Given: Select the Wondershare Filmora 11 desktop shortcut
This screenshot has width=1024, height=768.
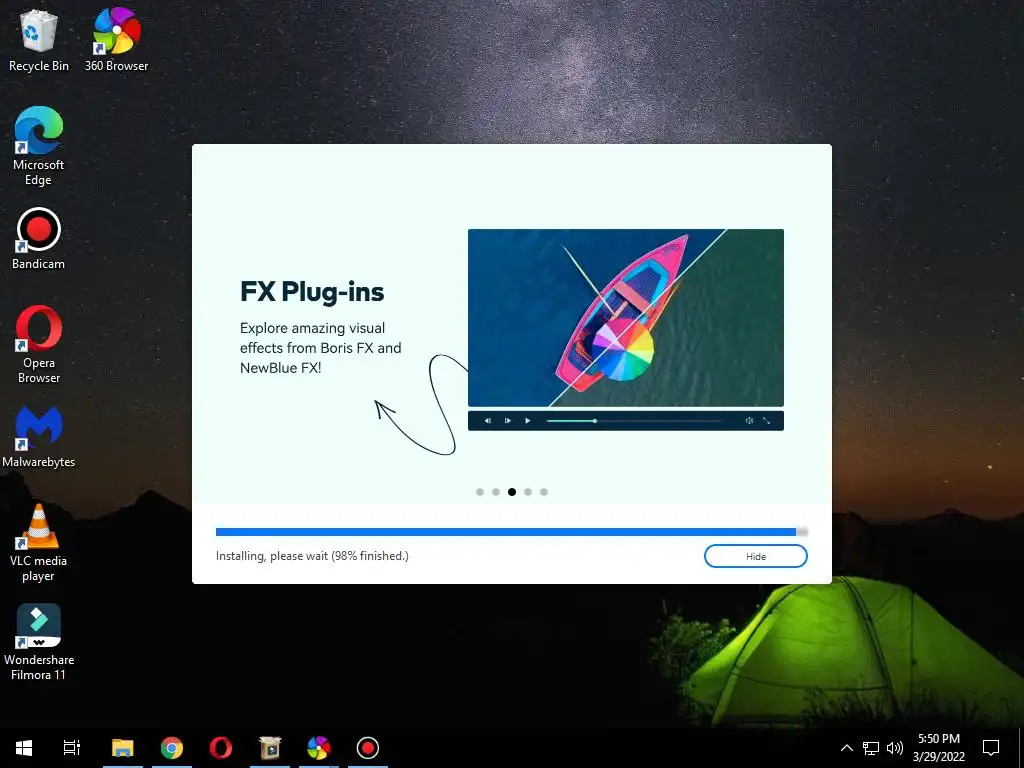Looking at the screenshot, I should tap(39, 642).
